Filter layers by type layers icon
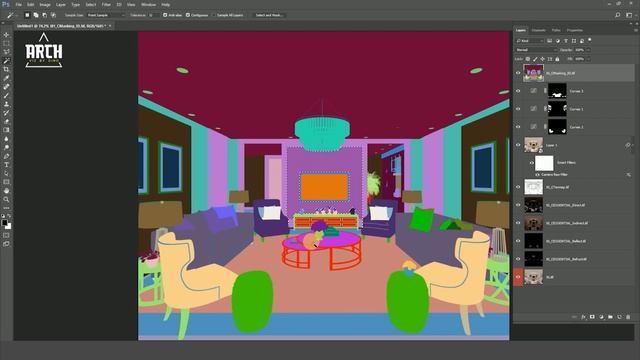 point(566,41)
